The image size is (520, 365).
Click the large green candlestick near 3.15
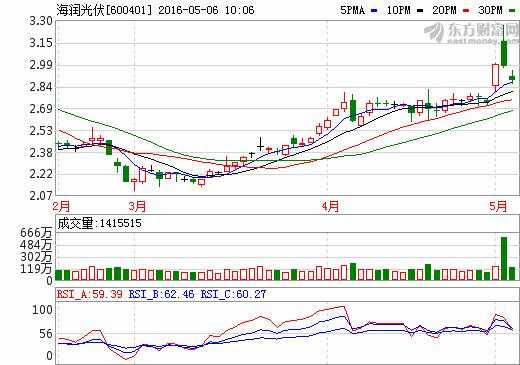504,53
